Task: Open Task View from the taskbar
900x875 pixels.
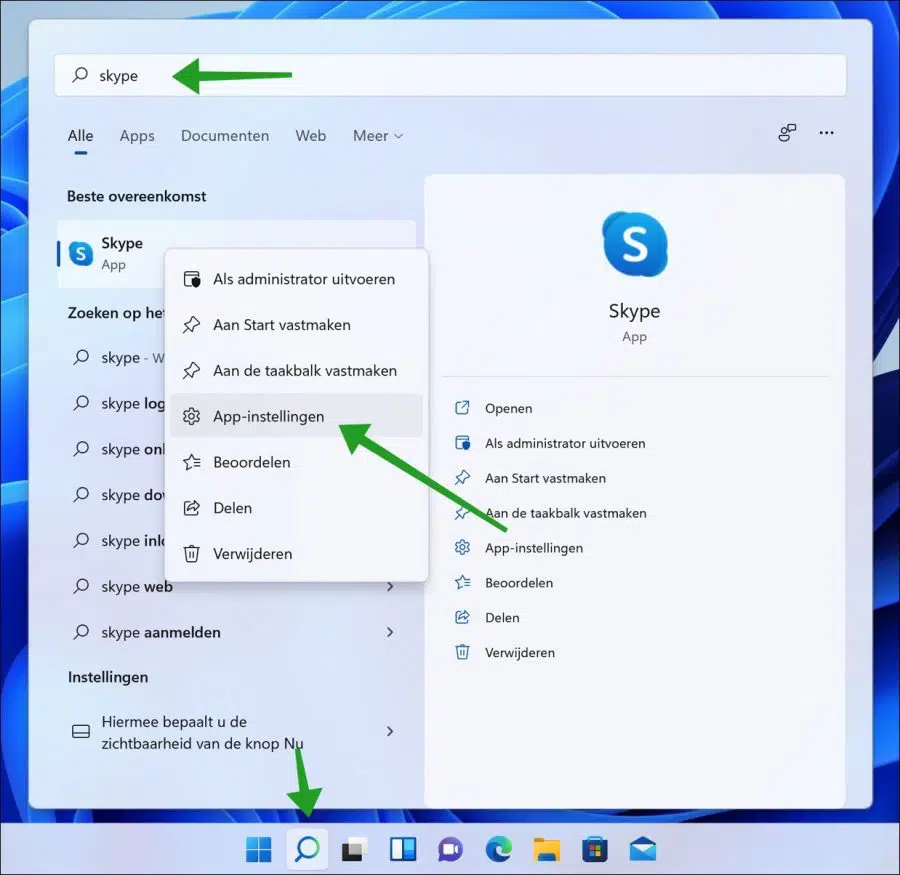Action: pyautogui.click(x=355, y=849)
